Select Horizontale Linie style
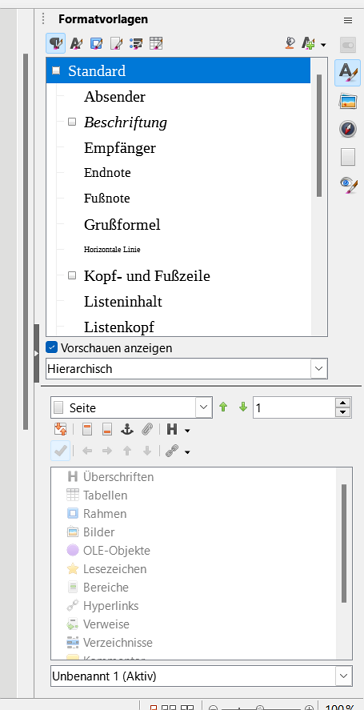The width and height of the screenshot is (364, 710). [x=112, y=249]
